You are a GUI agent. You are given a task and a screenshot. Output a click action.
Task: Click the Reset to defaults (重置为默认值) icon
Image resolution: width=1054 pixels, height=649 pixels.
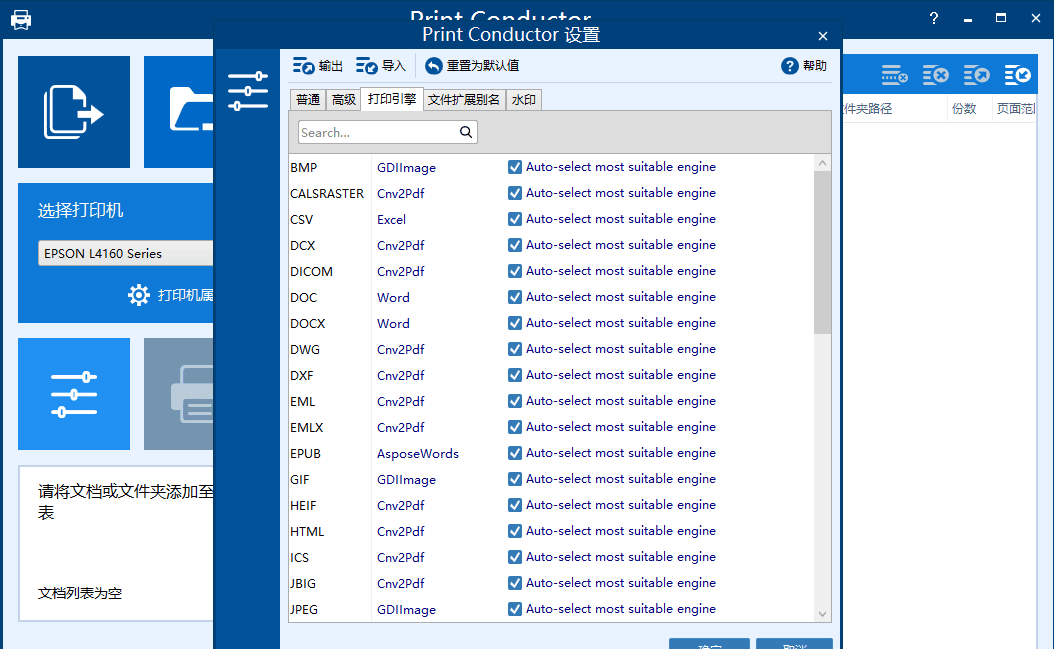[434, 66]
